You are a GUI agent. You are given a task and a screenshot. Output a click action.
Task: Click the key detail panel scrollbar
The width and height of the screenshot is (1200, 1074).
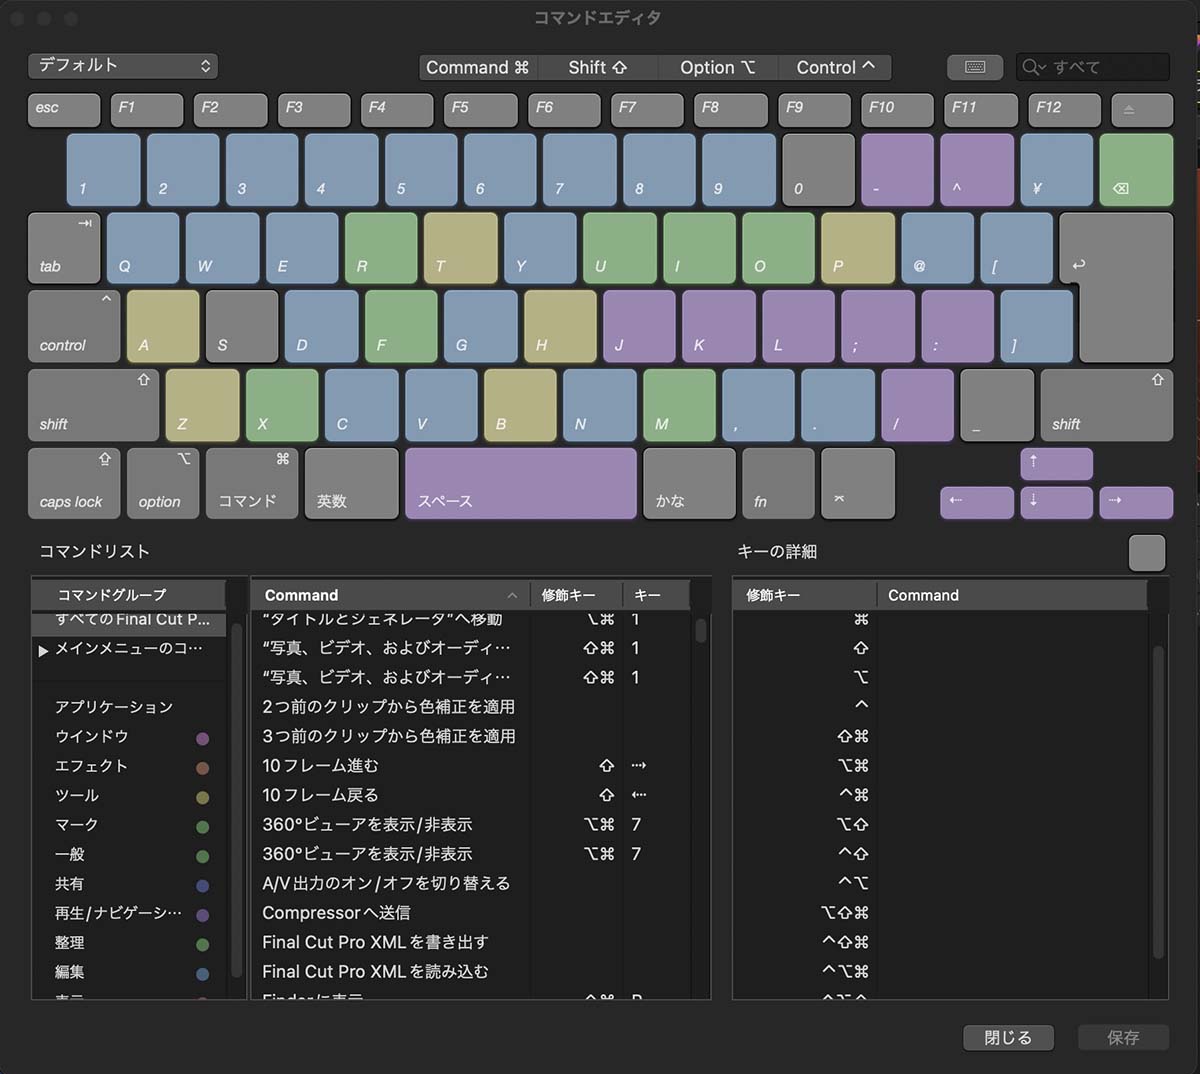(x=1158, y=802)
